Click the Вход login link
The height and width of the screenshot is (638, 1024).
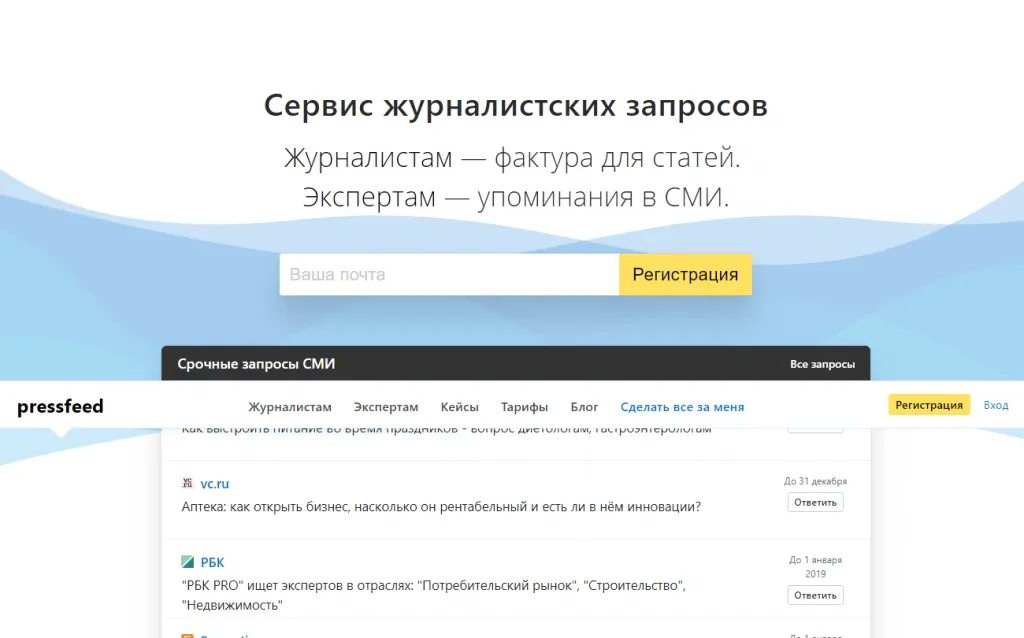point(996,406)
